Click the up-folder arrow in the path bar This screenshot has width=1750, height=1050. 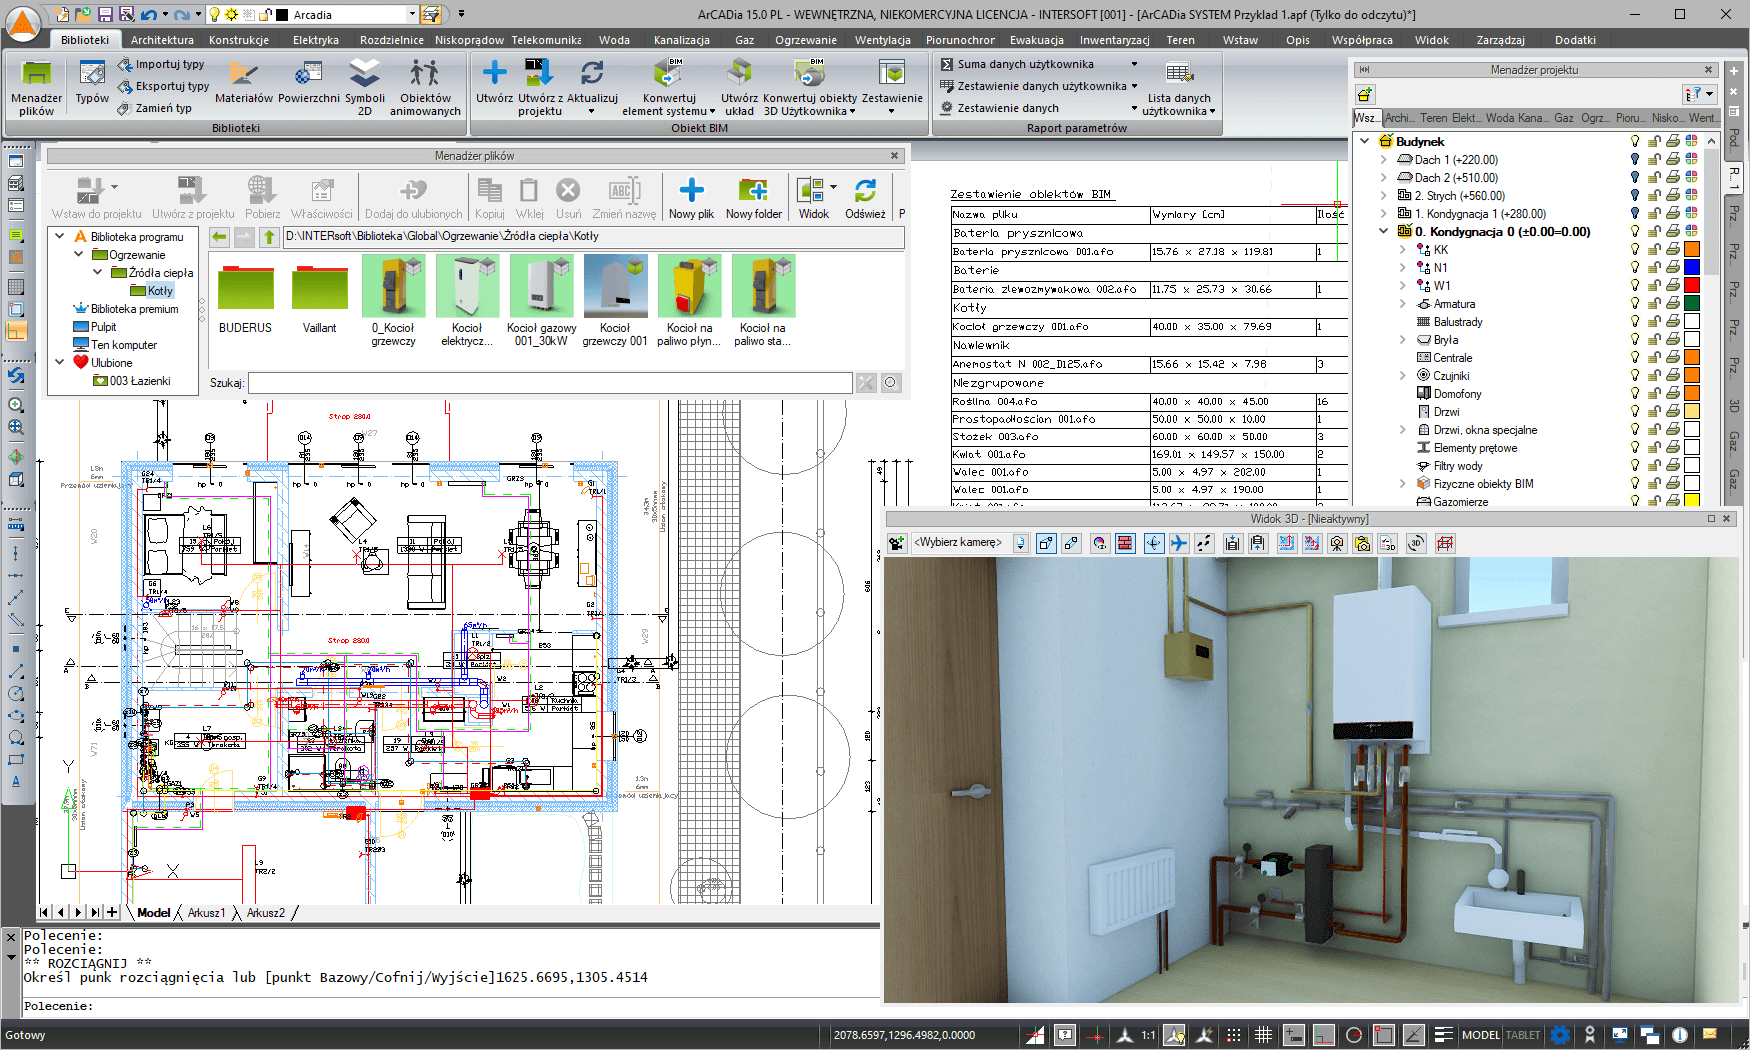[269, 237]
